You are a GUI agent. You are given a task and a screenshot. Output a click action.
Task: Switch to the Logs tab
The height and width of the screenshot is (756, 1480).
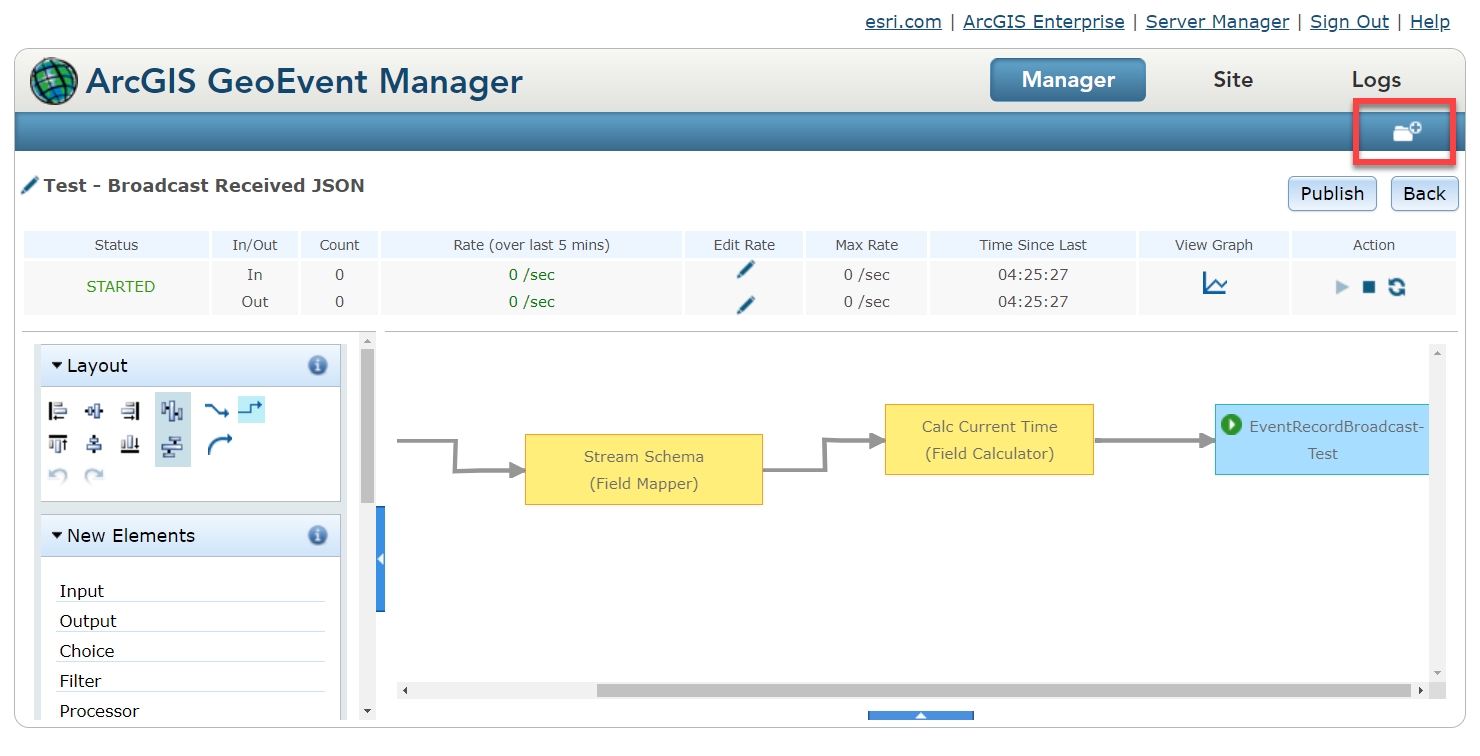pyautogui.click(x=1376, y=80)
